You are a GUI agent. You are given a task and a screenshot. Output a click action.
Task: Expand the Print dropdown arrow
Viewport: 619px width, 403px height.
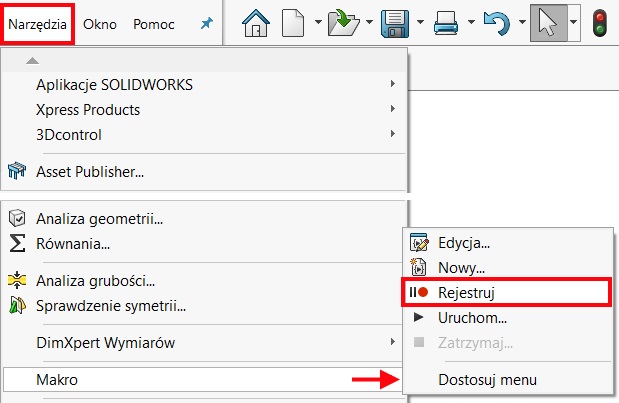tap(471, 22)
